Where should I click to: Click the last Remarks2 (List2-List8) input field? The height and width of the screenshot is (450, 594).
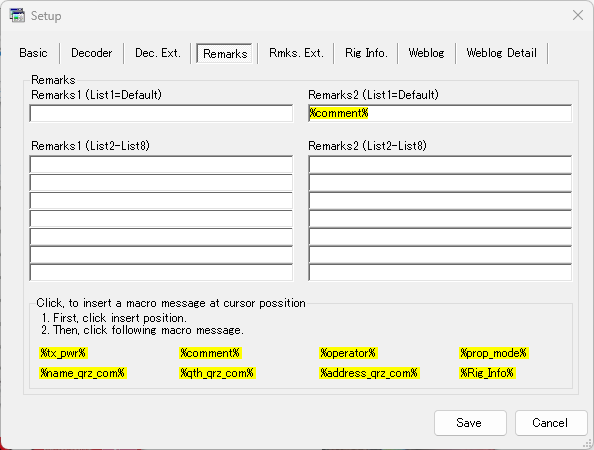click(440, 272)
